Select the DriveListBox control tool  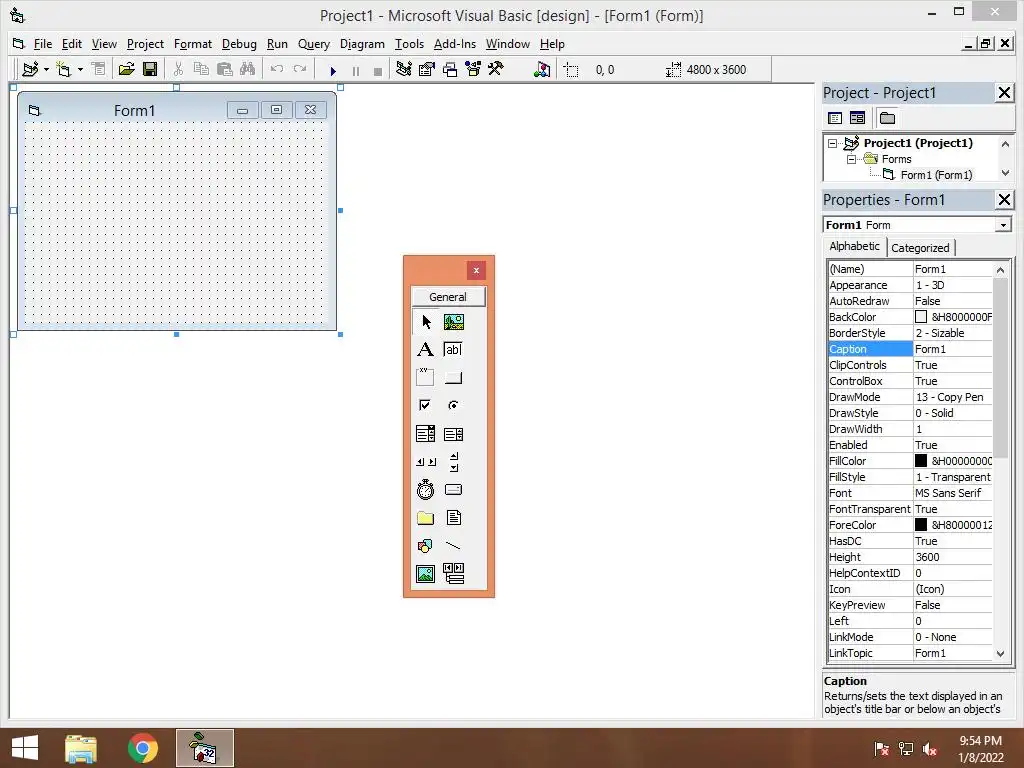[x=453, y=489]
